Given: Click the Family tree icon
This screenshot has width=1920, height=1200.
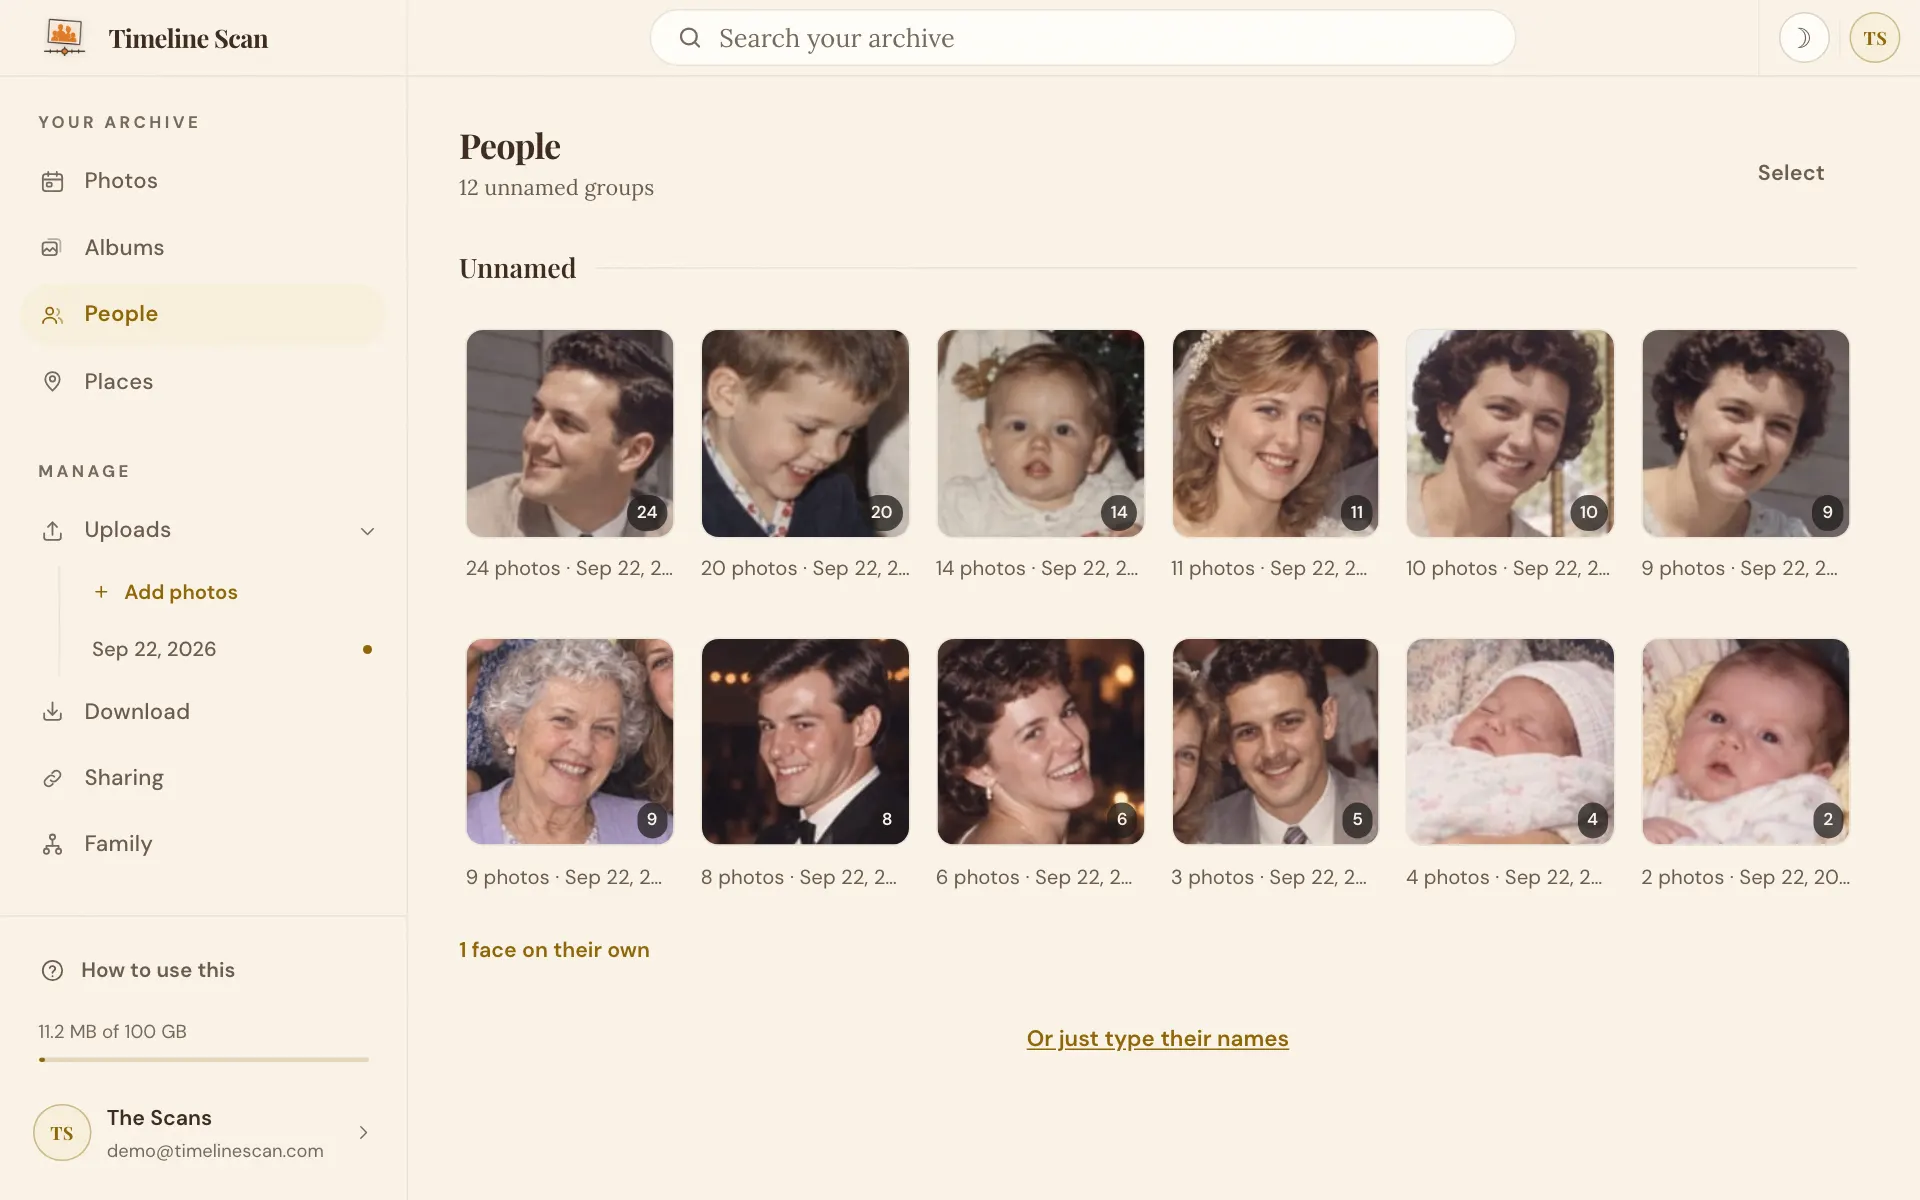Looking at the screenshot, I should [x=52, y=845].
